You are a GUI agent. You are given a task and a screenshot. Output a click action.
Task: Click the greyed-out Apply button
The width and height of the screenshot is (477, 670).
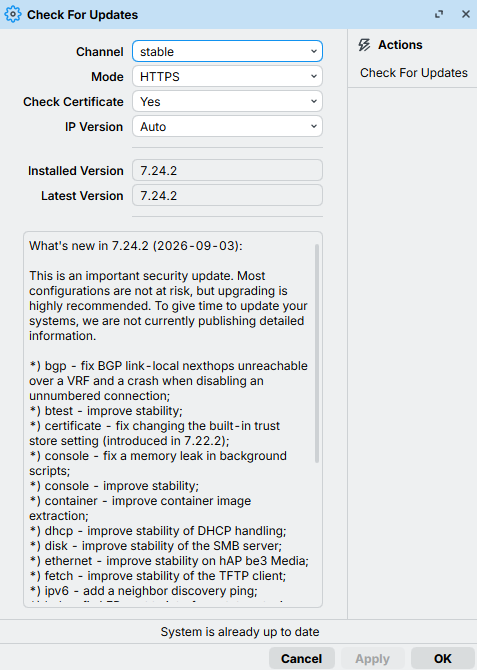click(372, 658)
